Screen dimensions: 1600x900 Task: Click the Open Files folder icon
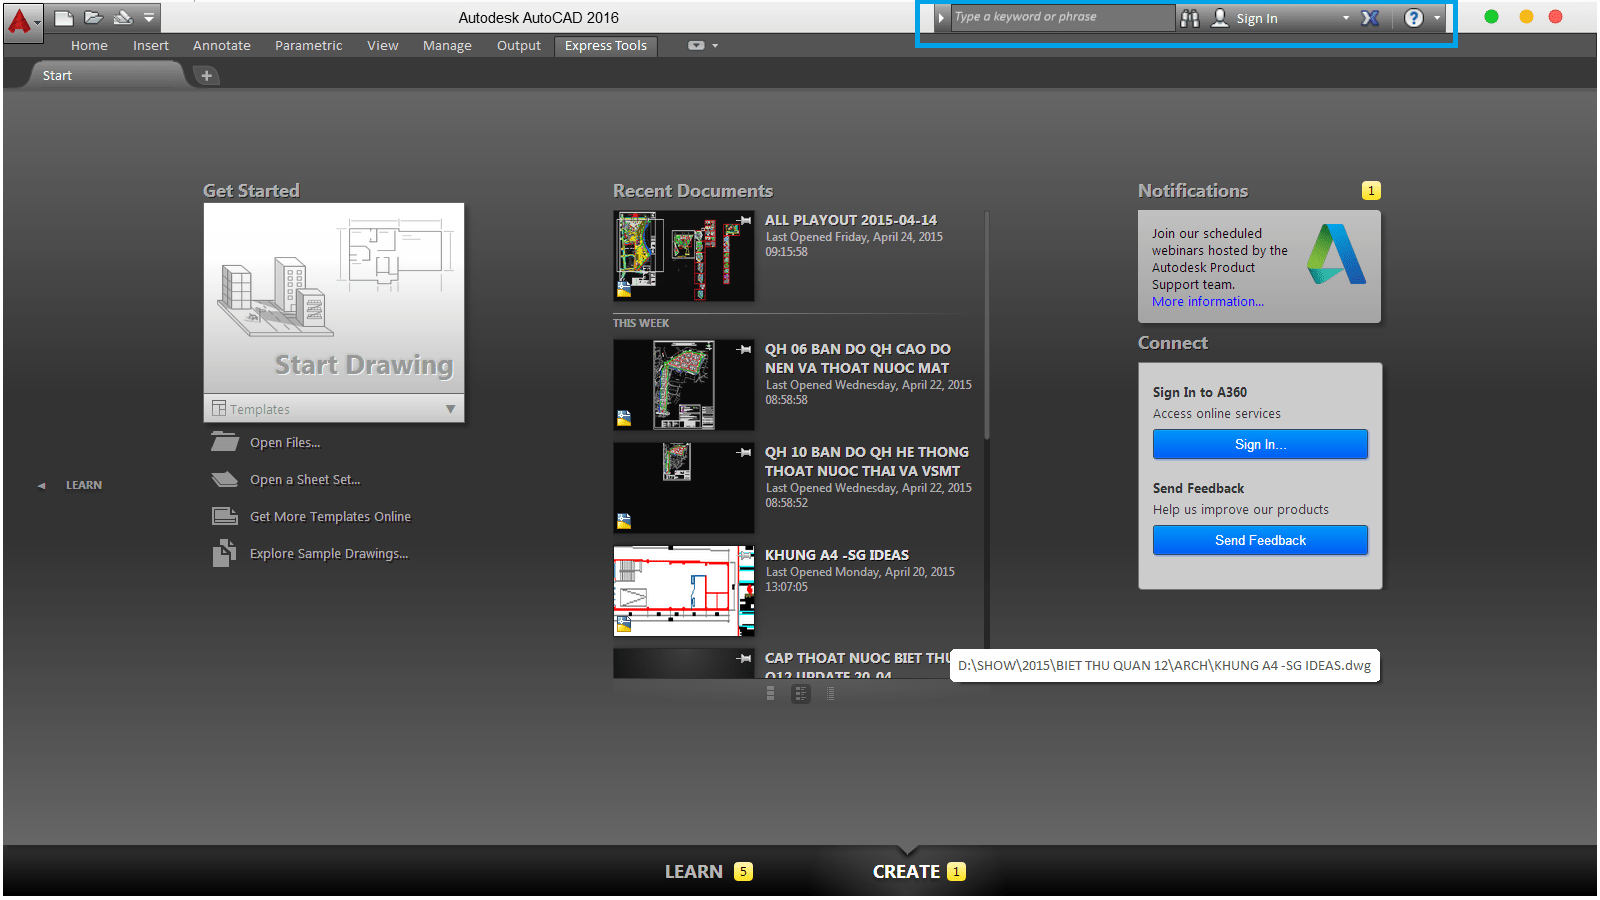click(x=225, y=442)
